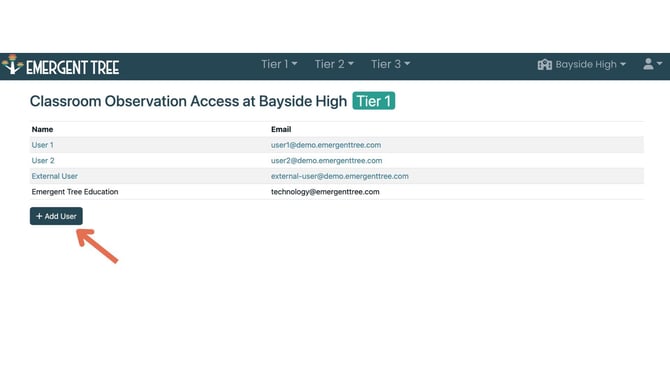
Task: Open the User 1 name link
Action: click(42, 145)
